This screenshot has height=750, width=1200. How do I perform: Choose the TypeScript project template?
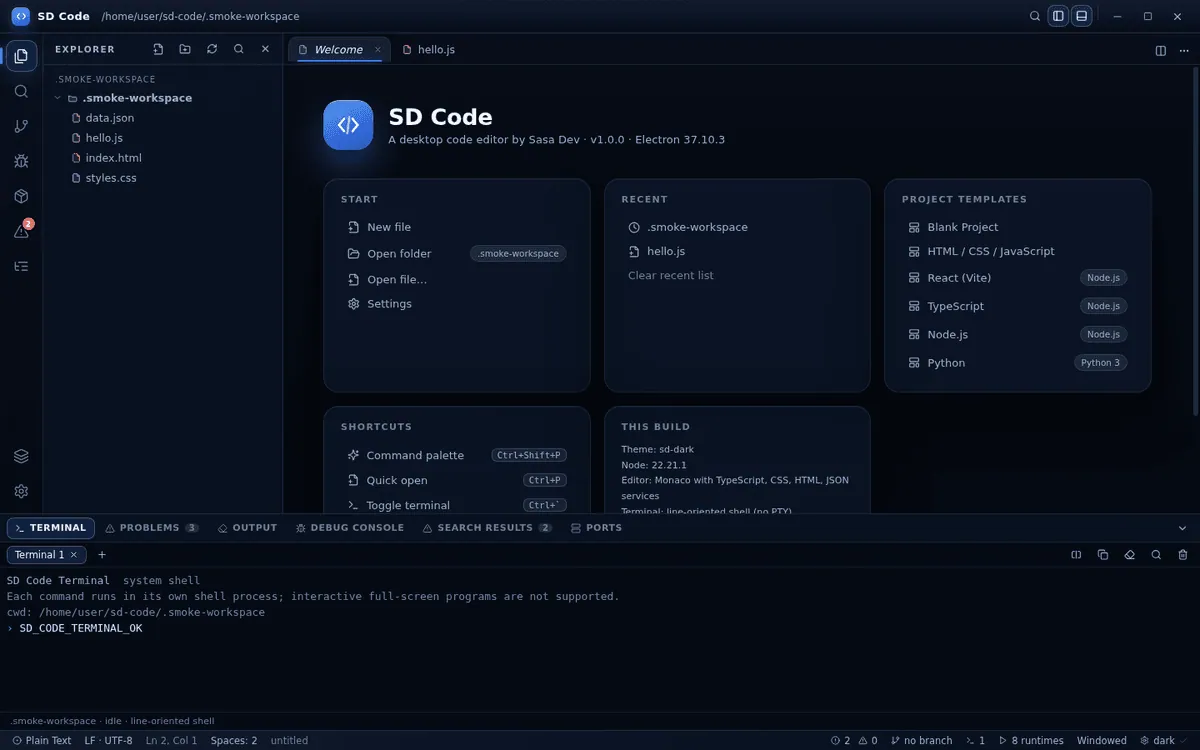(x=1018, y=306)
